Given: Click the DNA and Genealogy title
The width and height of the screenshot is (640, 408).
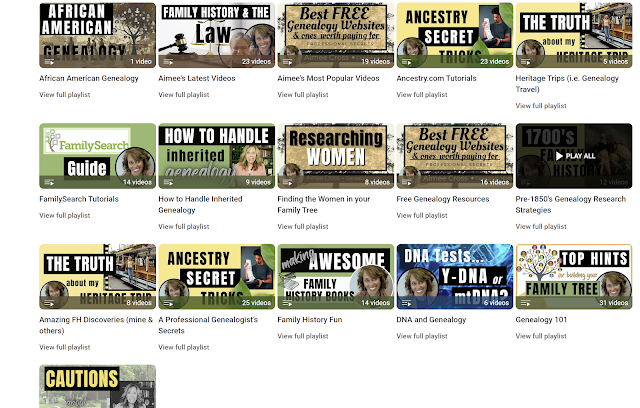Looking at the screenshot, I should click(x=431, y=320).
